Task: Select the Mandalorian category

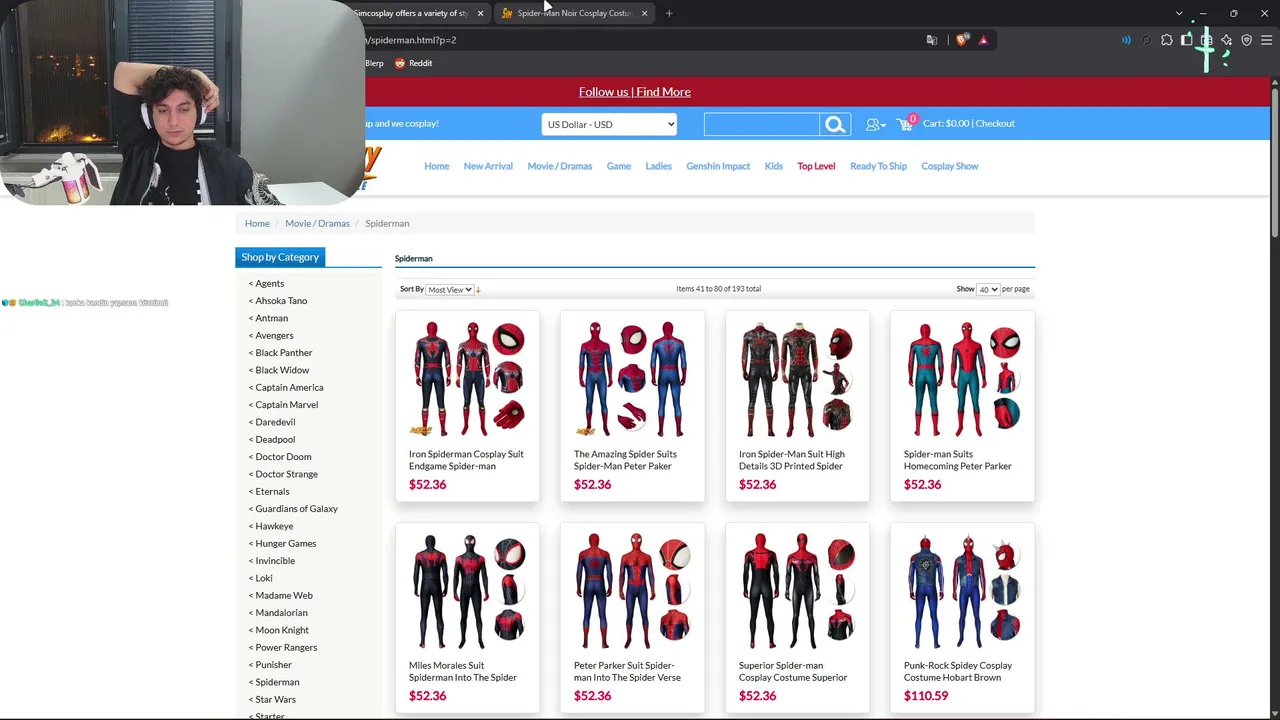Action: tap(281, 613)
